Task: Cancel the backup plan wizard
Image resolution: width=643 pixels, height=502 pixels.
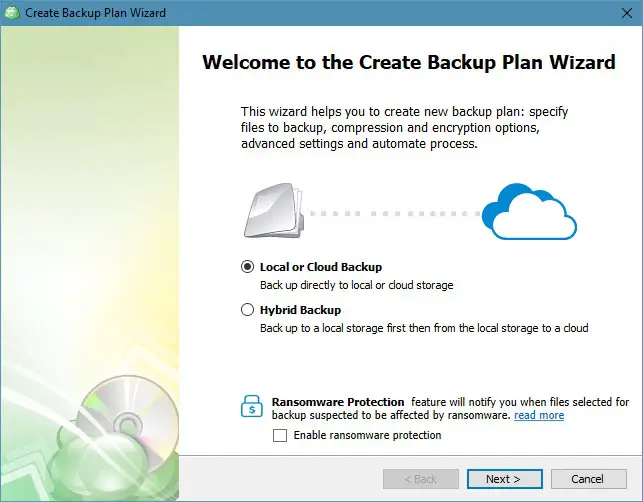Action: (589, 479)
